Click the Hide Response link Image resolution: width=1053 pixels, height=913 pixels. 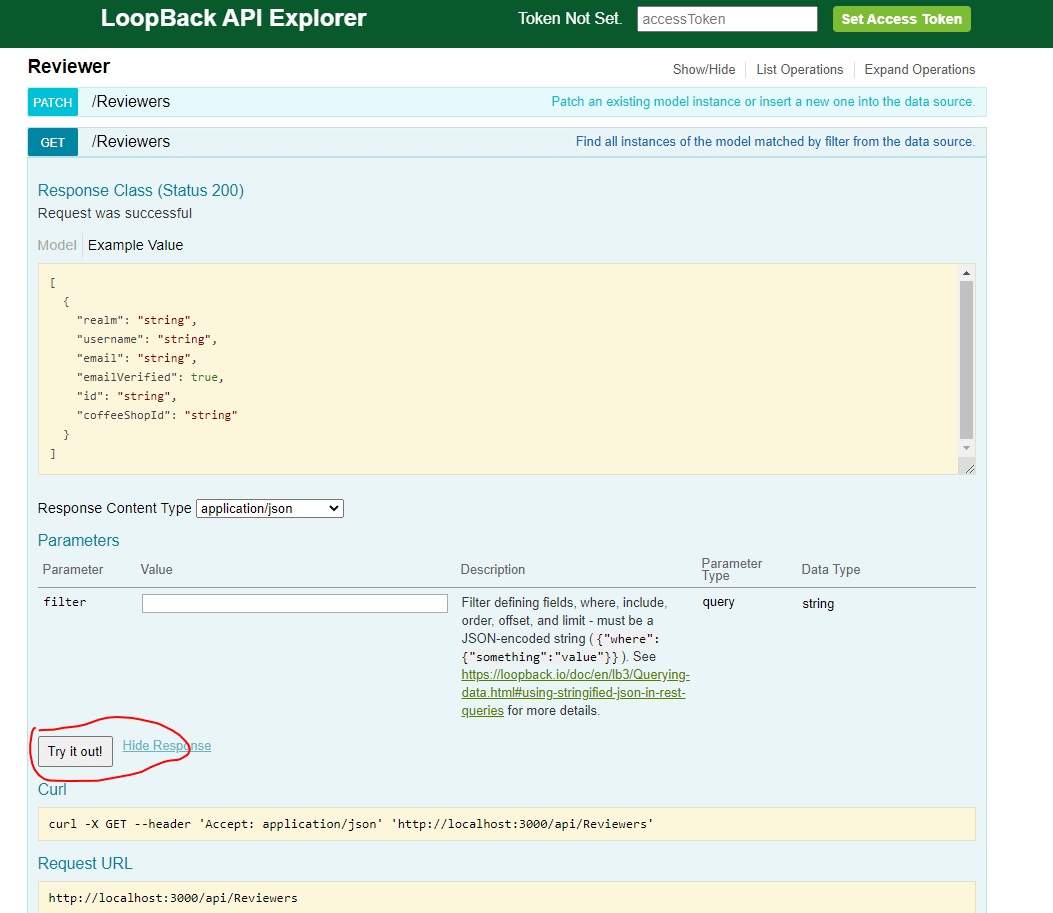pyautogui.click(x=167, y=746)
